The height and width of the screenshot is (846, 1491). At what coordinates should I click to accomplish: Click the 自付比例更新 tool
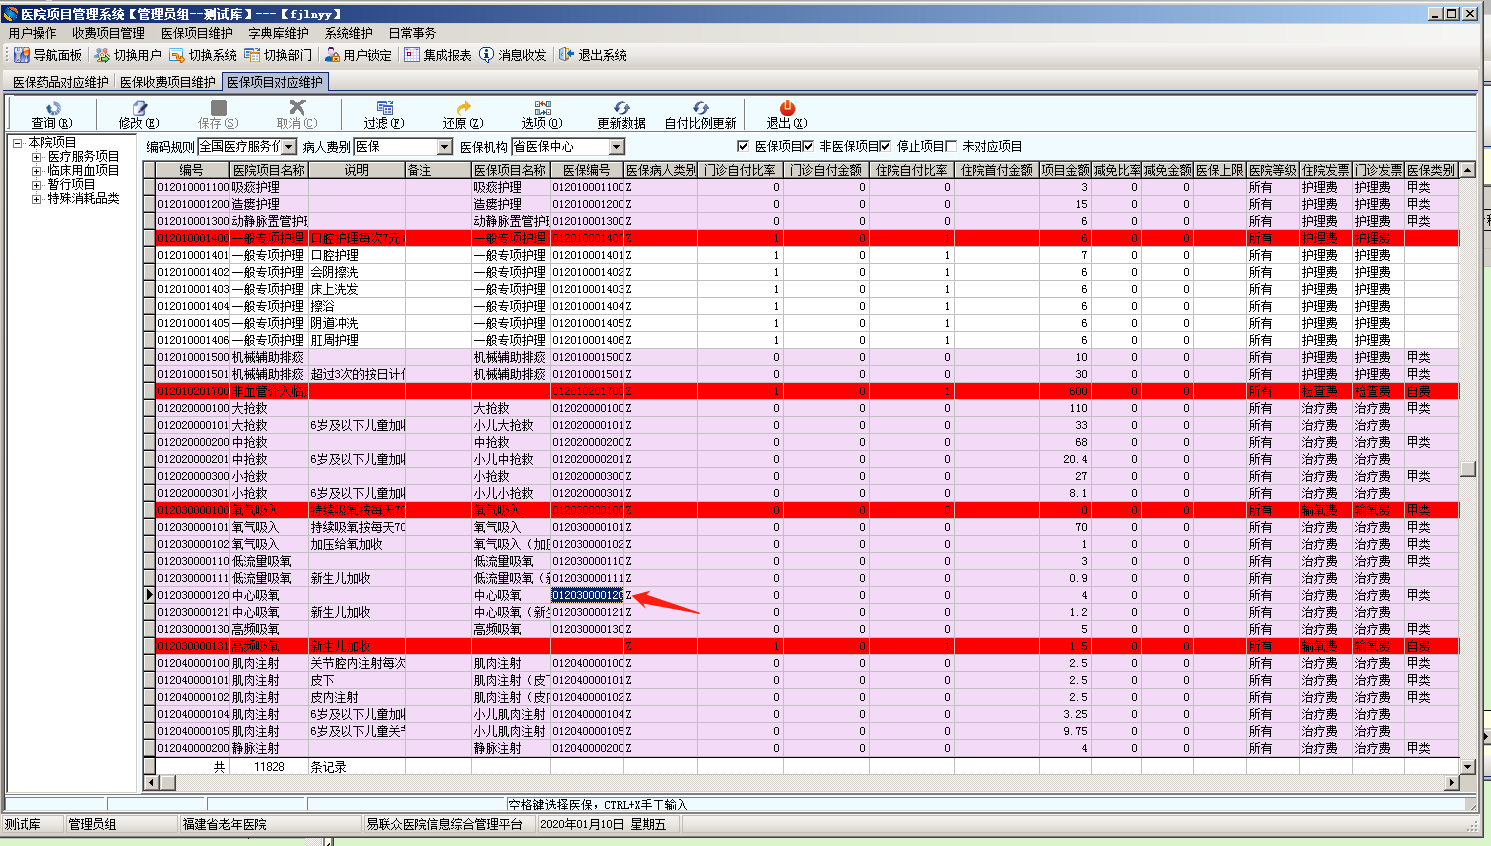pyautogui.click(x=700, y=115)
